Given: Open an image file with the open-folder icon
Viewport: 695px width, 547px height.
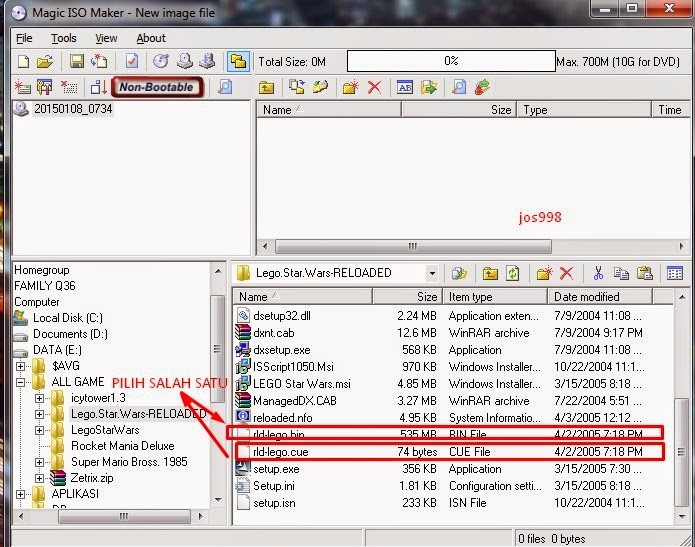Looking at the screenshot, I should click(x=45, y=62).
